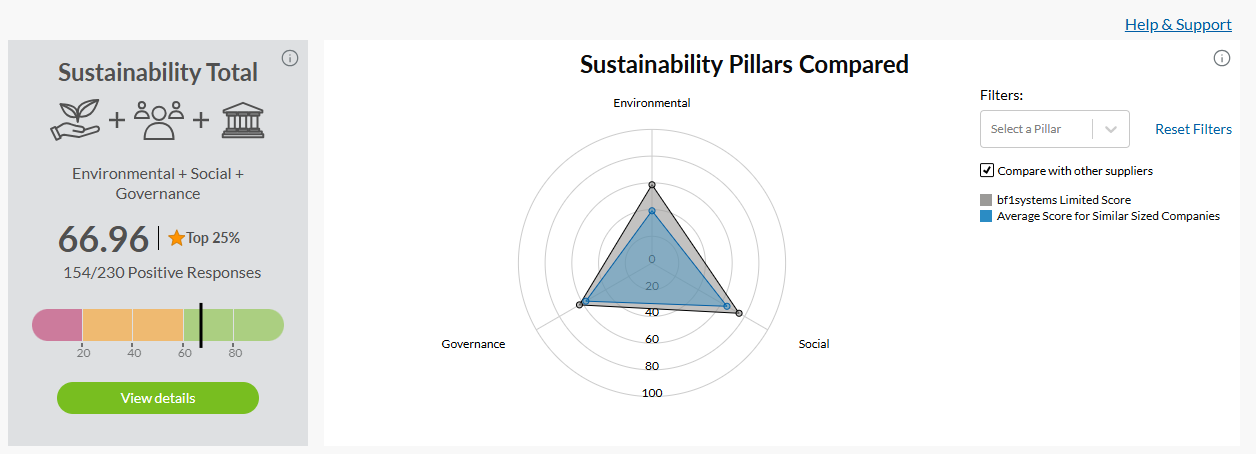Image resolution: width=1256 pixels, height=454 pixels.
Task: Click the grey bf1systems Limited Score legend square
Action: pyautogui.click(x=986, y=200)
